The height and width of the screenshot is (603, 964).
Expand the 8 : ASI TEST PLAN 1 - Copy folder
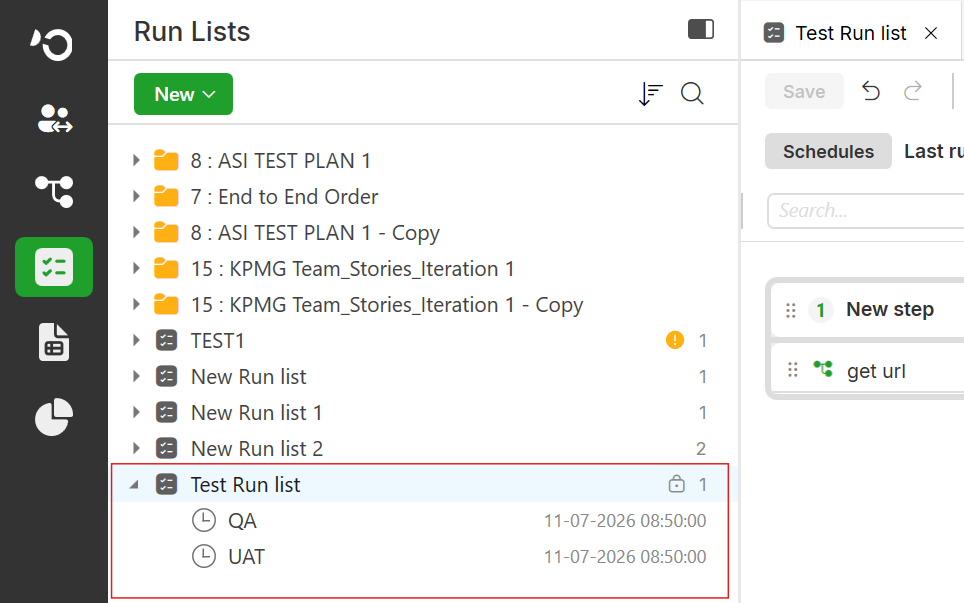click(x=136, y=233)
